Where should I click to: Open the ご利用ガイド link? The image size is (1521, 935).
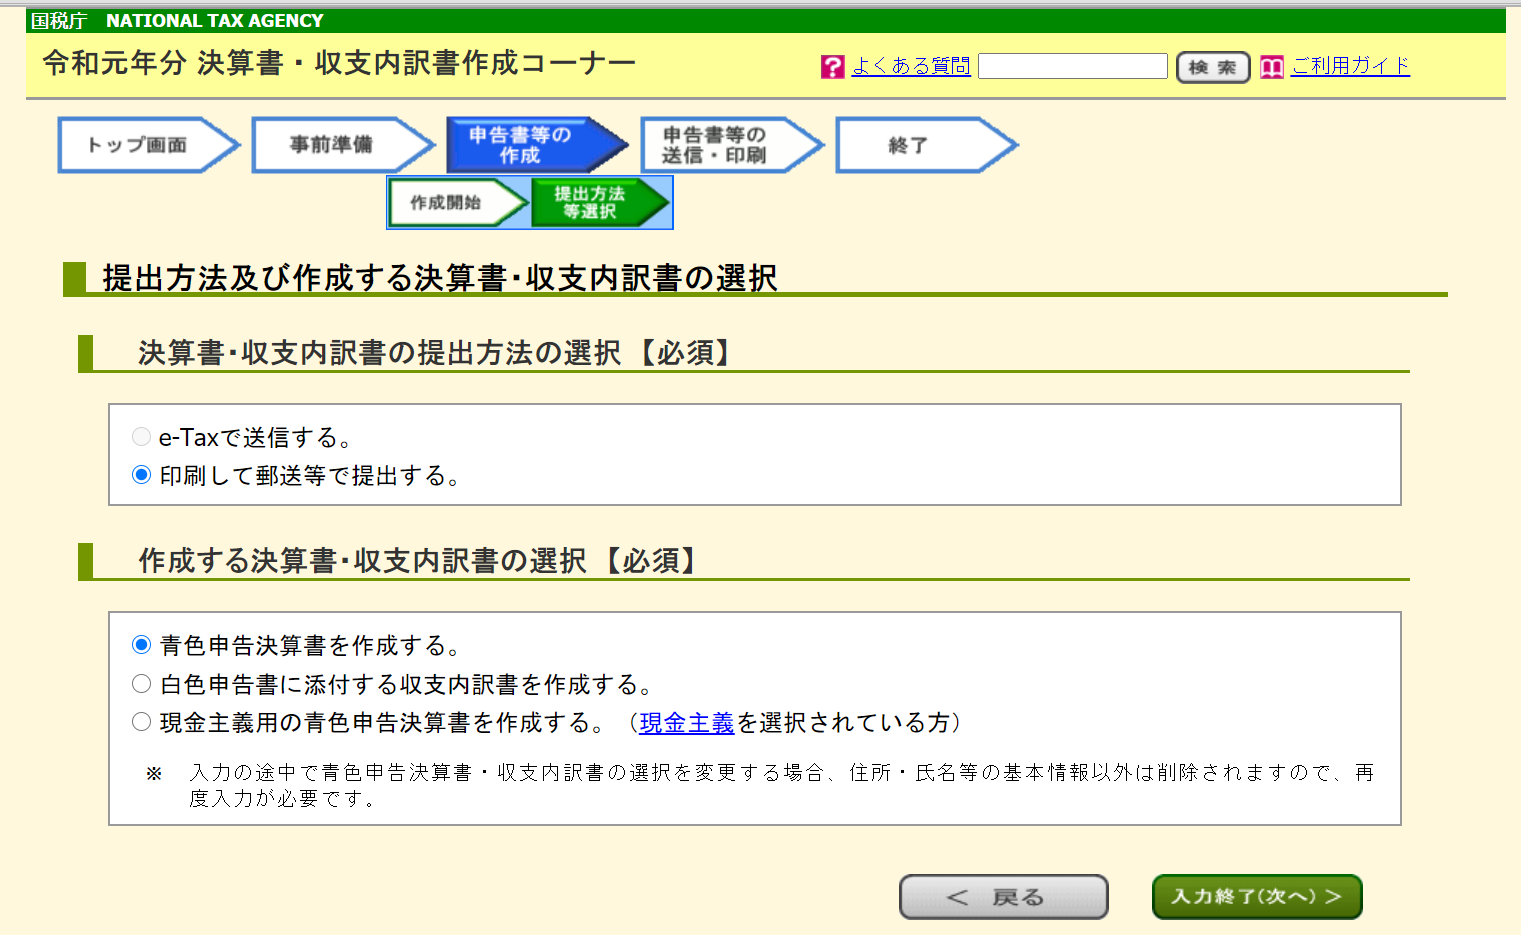(1350, 66)
